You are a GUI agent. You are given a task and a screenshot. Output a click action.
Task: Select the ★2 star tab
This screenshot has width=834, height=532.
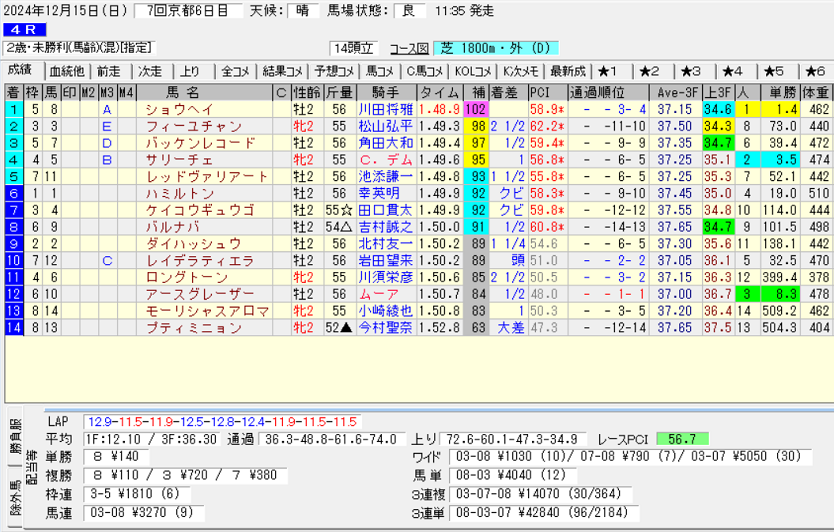(649, 71)
